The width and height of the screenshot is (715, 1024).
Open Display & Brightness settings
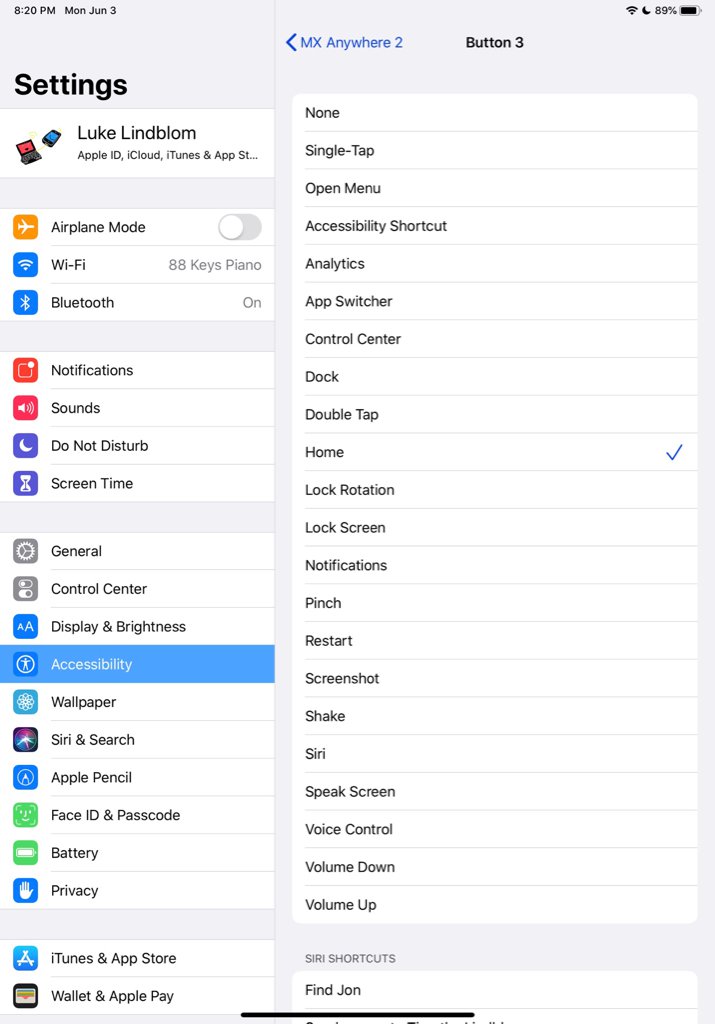(x=137, y=626)
